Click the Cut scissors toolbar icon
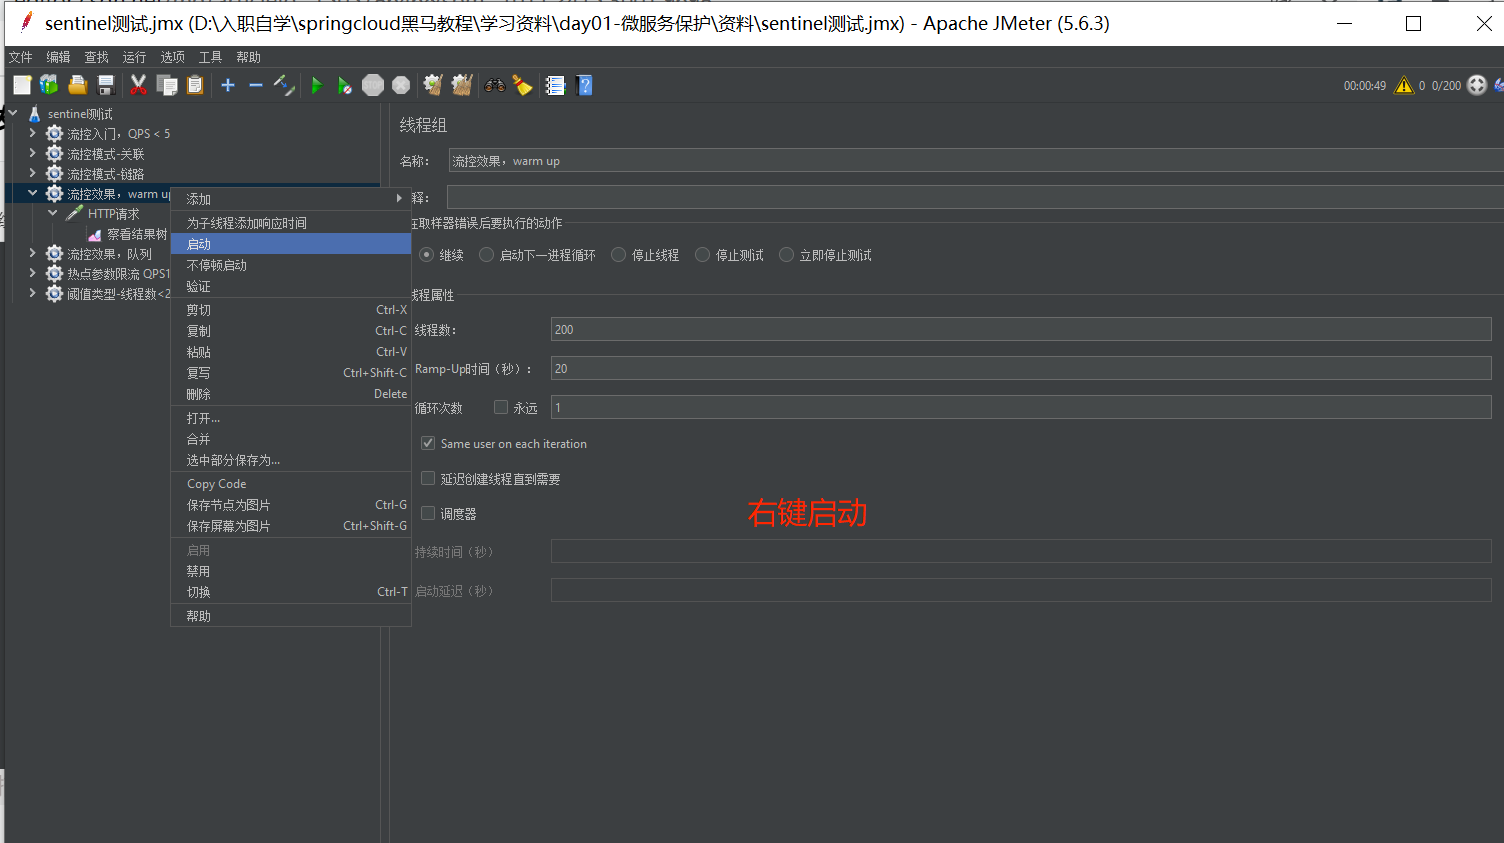 click(138, 86)
